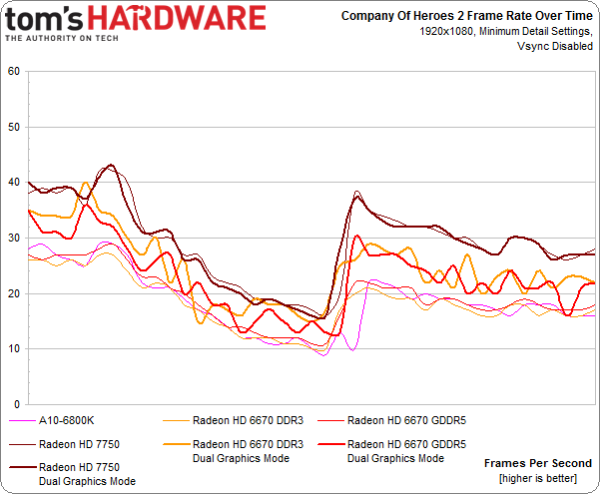The image size is (600, 494).
Task: Click the y-axis label 20
Action: 14,293
